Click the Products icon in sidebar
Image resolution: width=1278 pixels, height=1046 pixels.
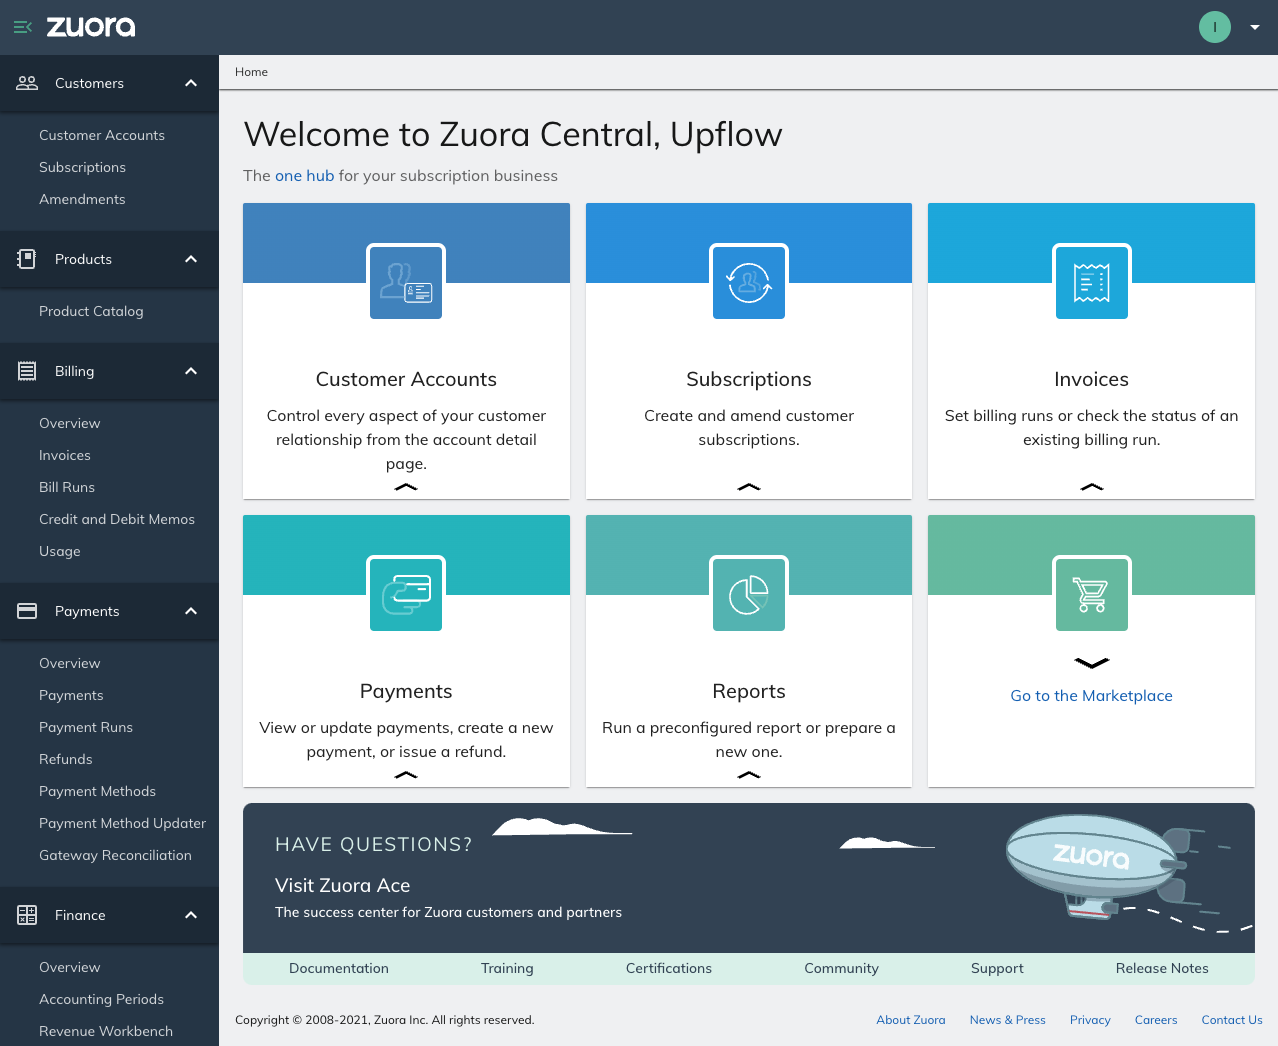(27, 259)
